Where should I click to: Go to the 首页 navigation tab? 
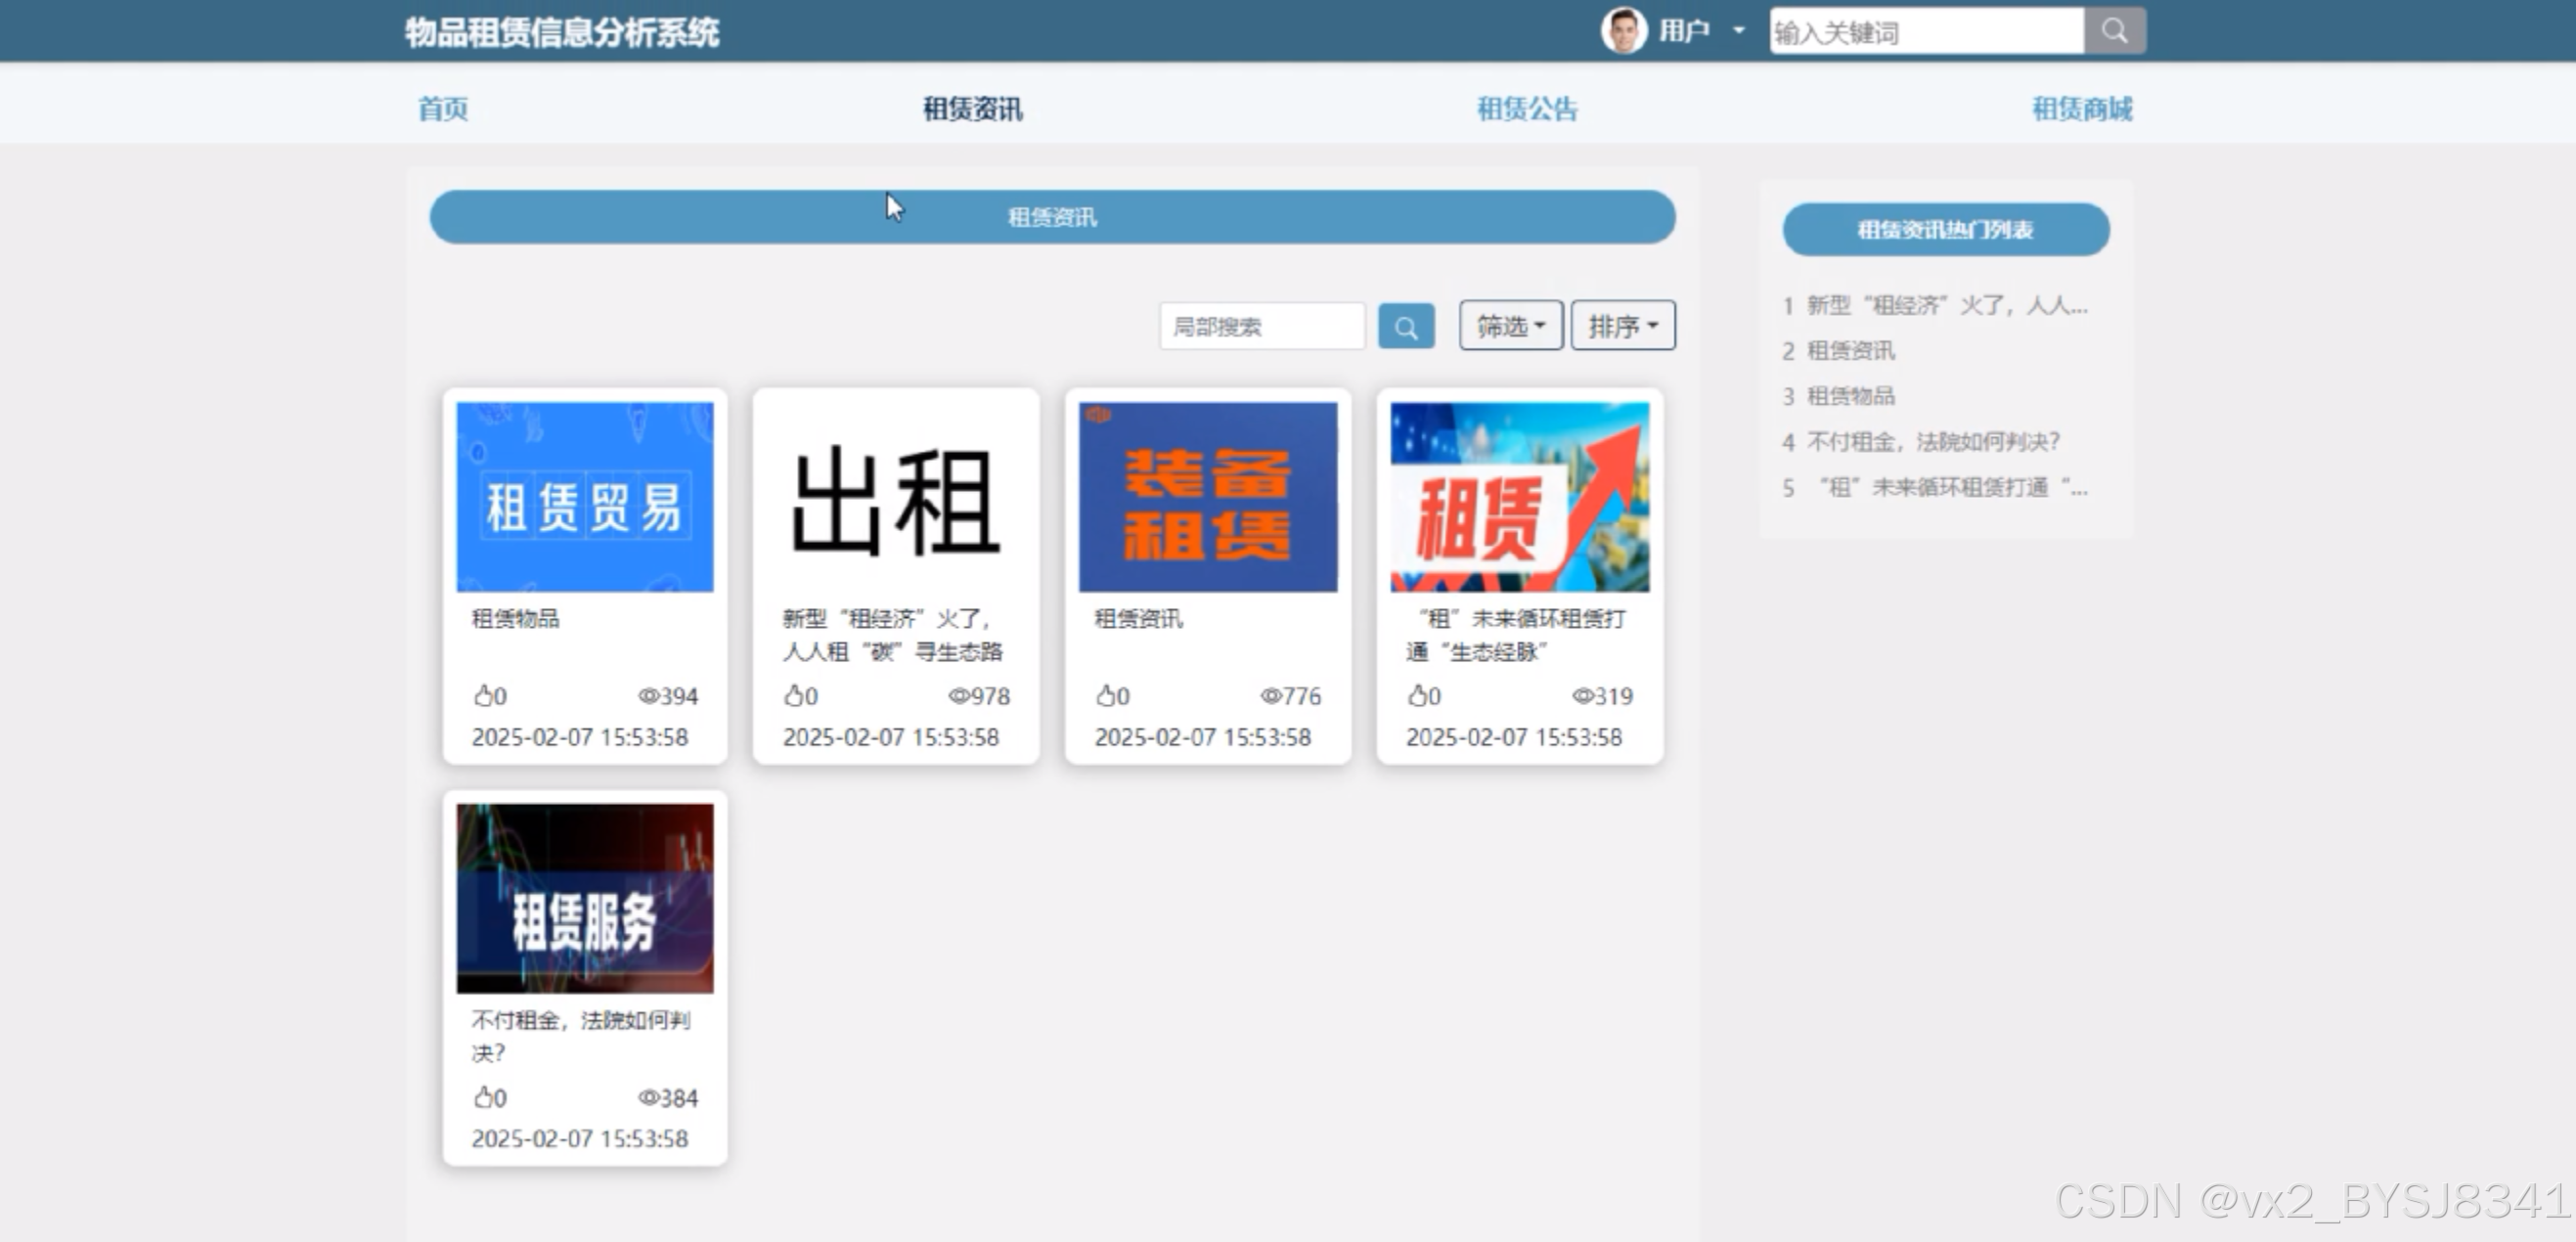443,109
